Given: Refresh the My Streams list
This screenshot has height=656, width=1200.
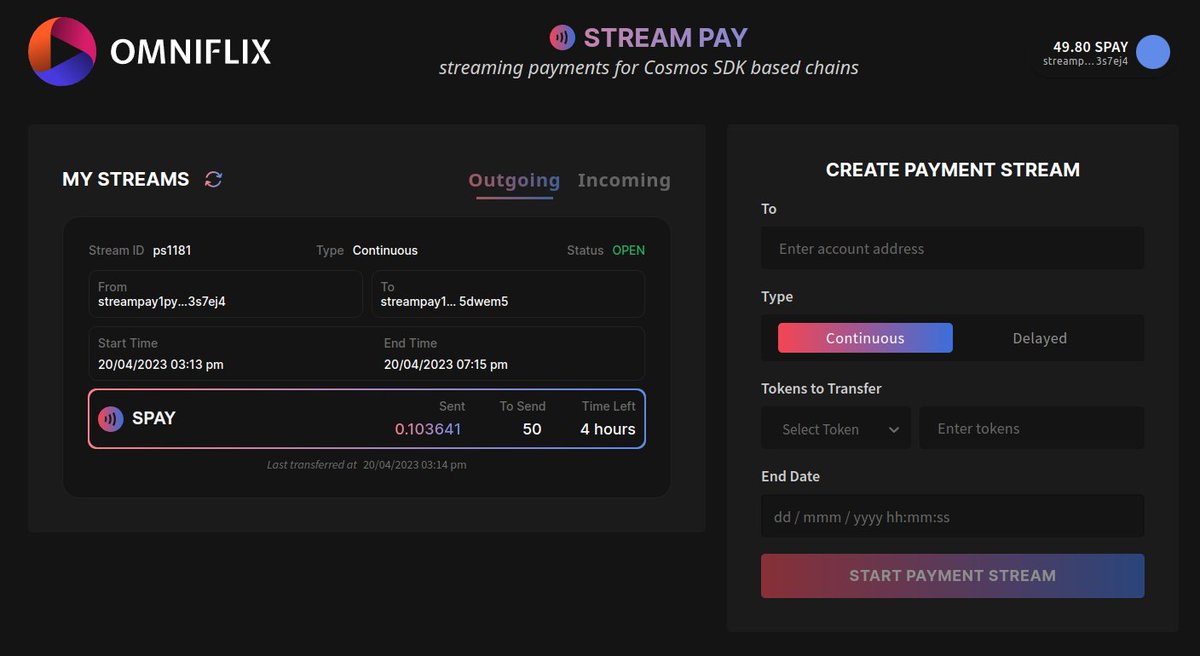Looking at the screenshot, I should click(213, 179).
